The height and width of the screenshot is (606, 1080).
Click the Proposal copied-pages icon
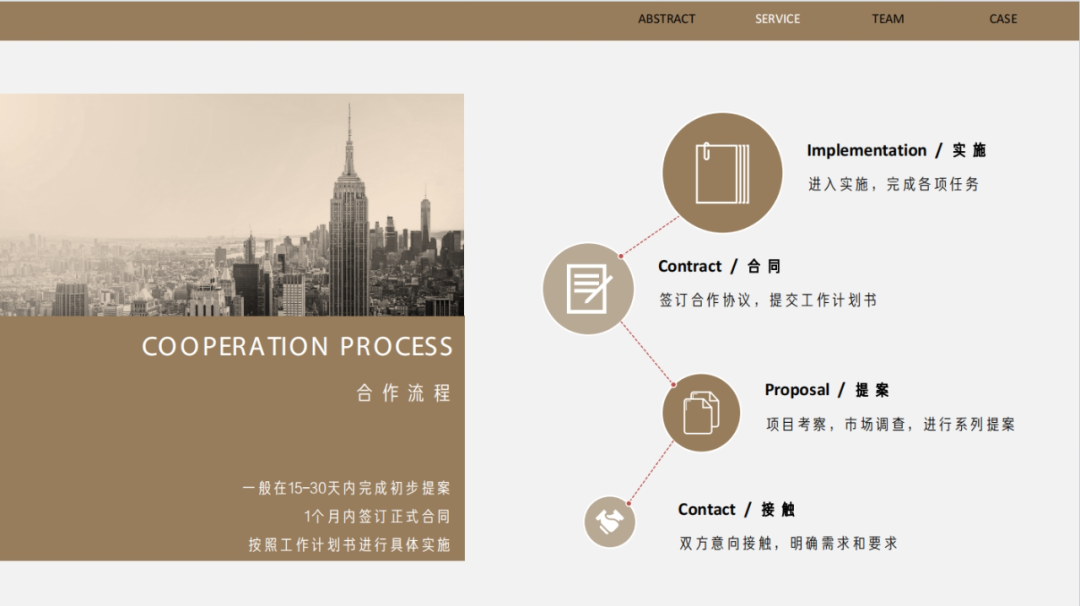coord(701,412)
